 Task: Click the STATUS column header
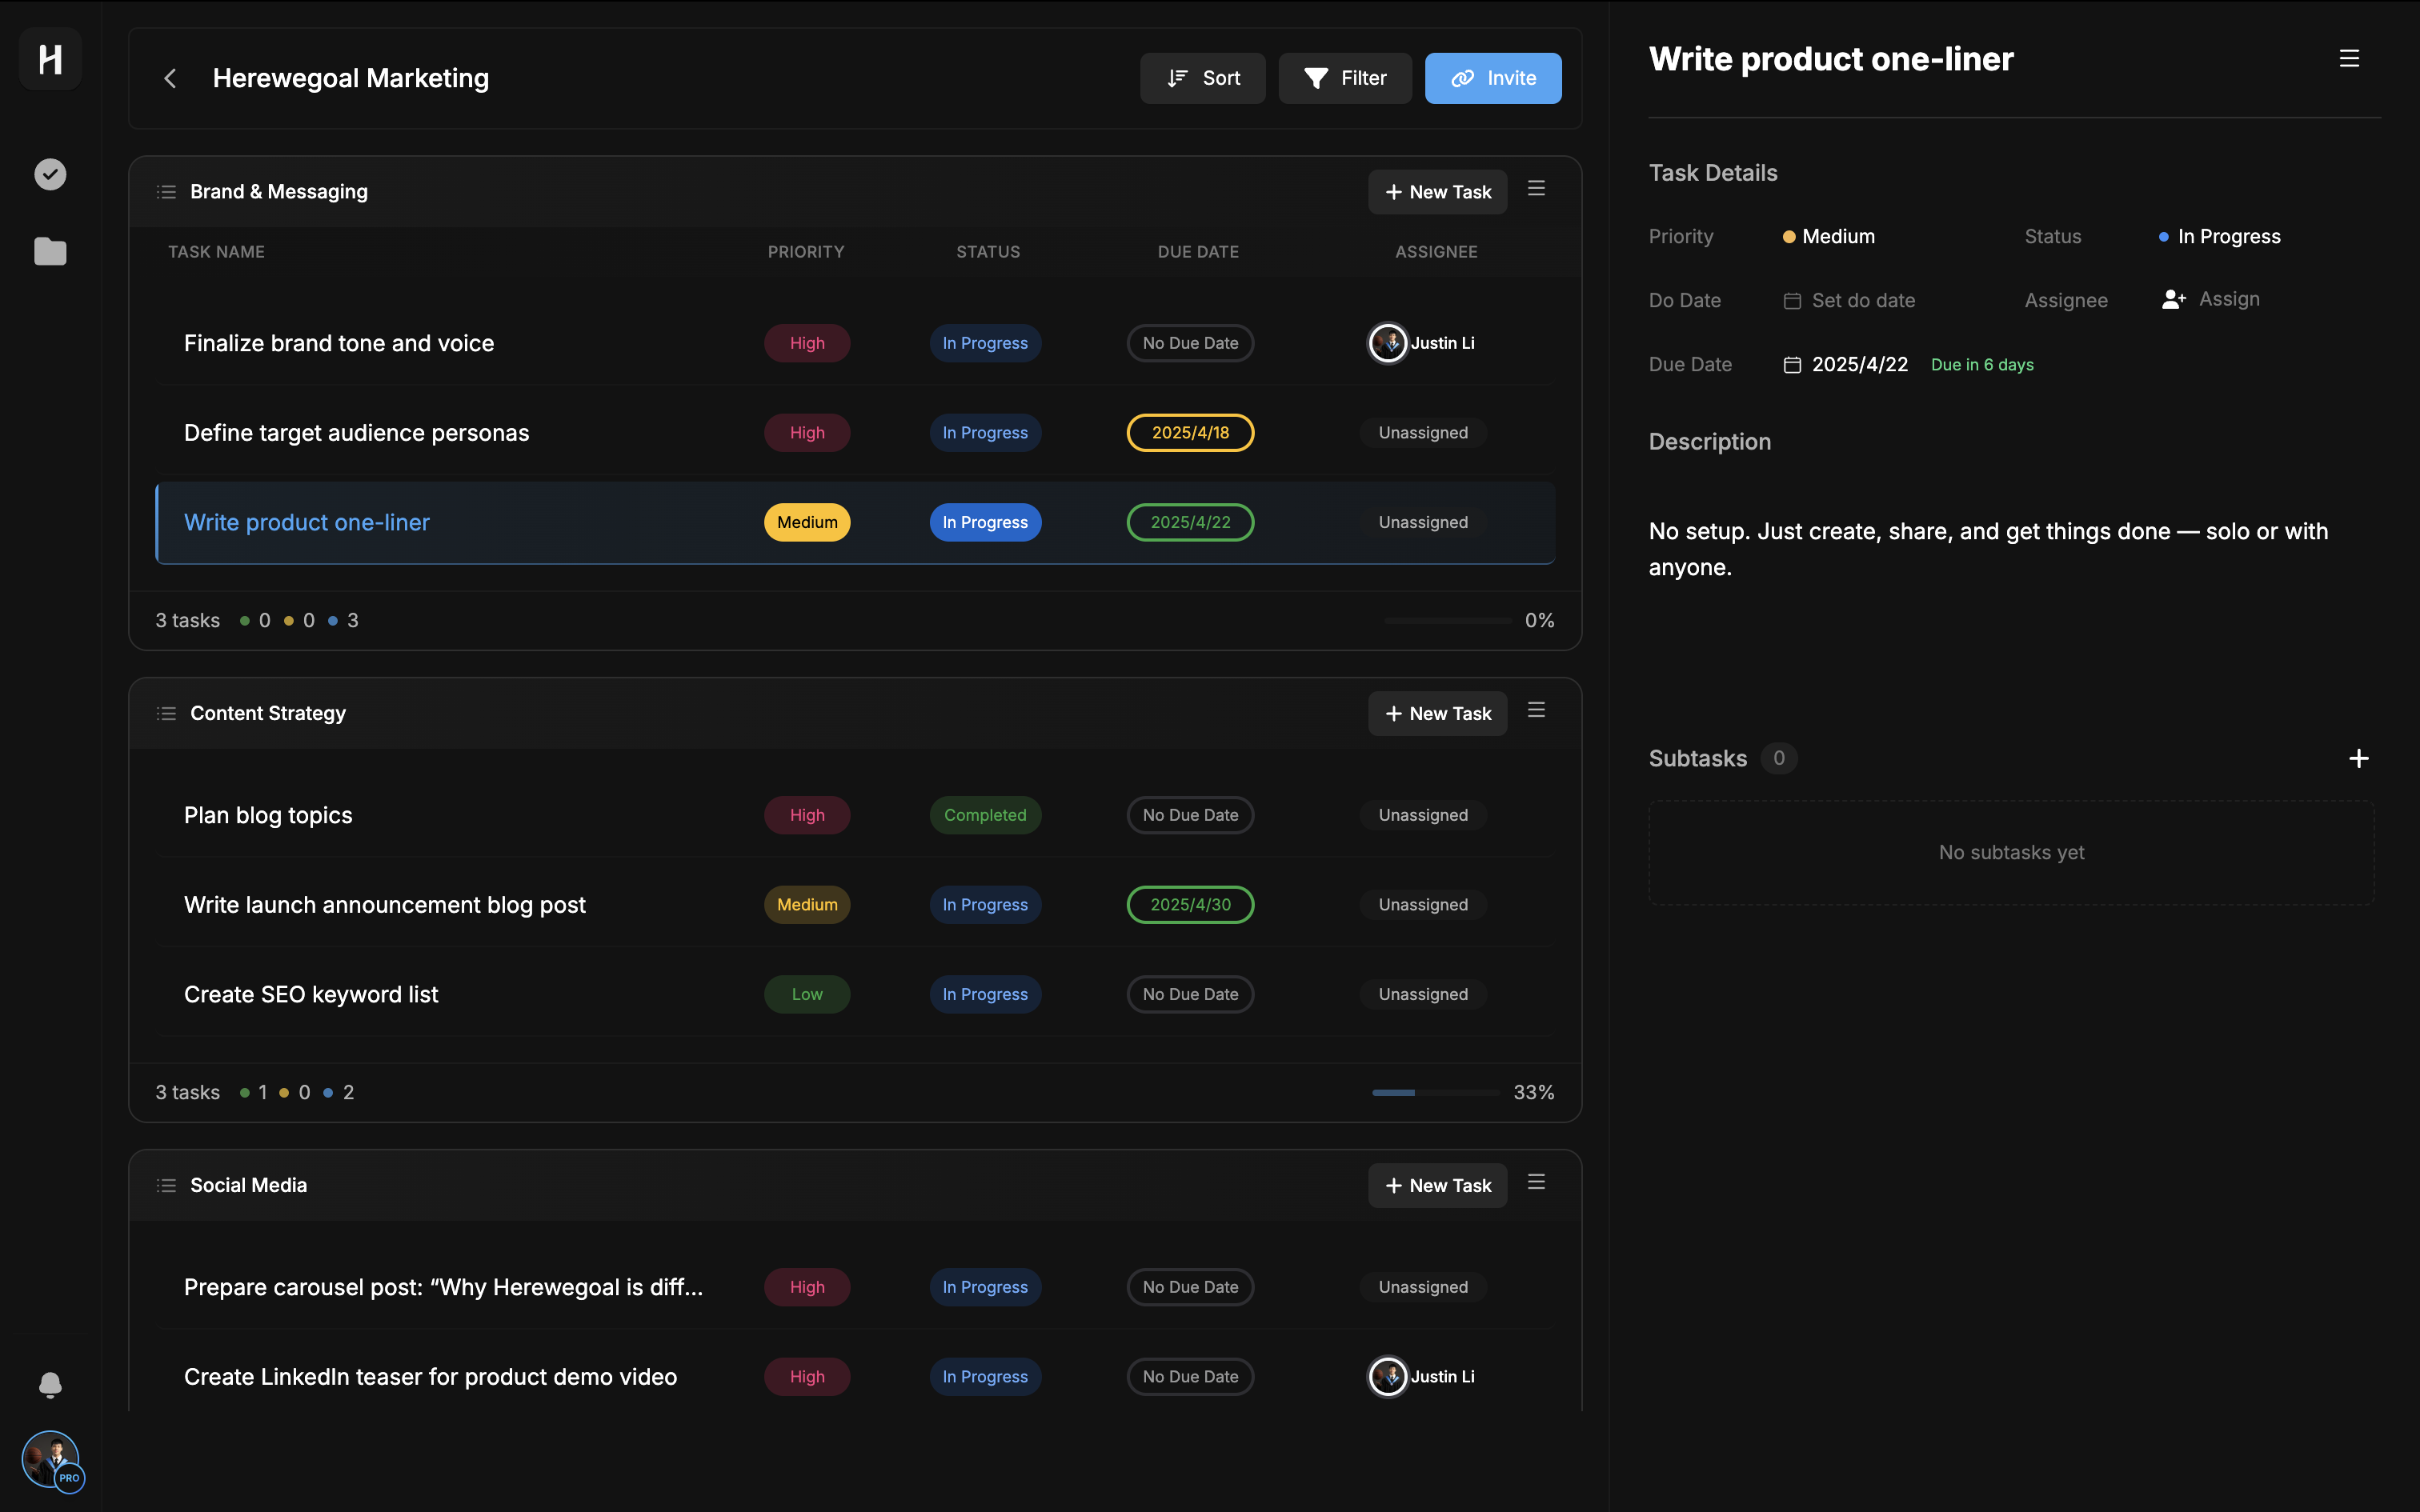point(988,252)
